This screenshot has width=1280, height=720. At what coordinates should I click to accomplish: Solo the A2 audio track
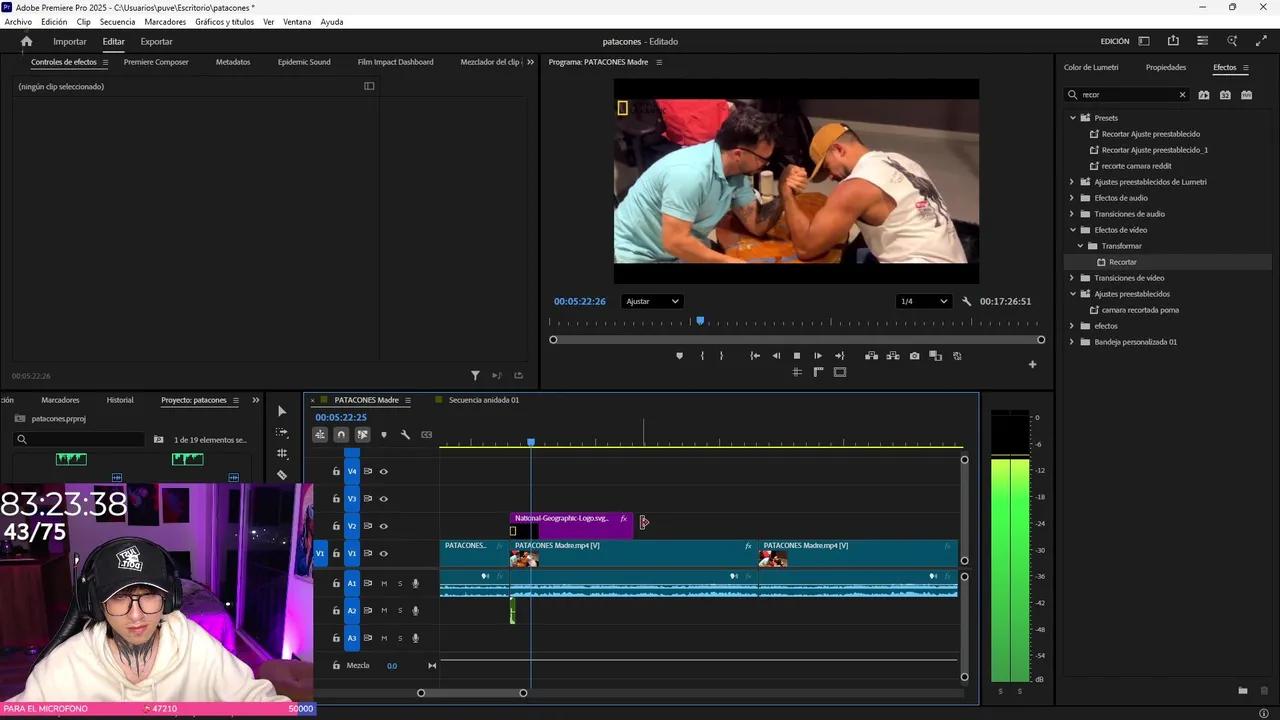(x=400, y=611)
